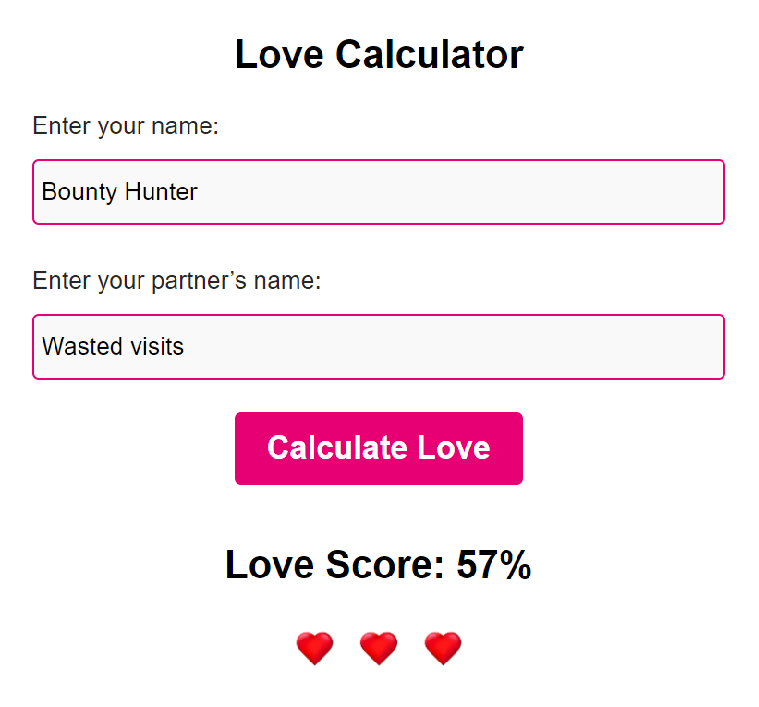Click the "Enter your name:" label

[125, 127]
